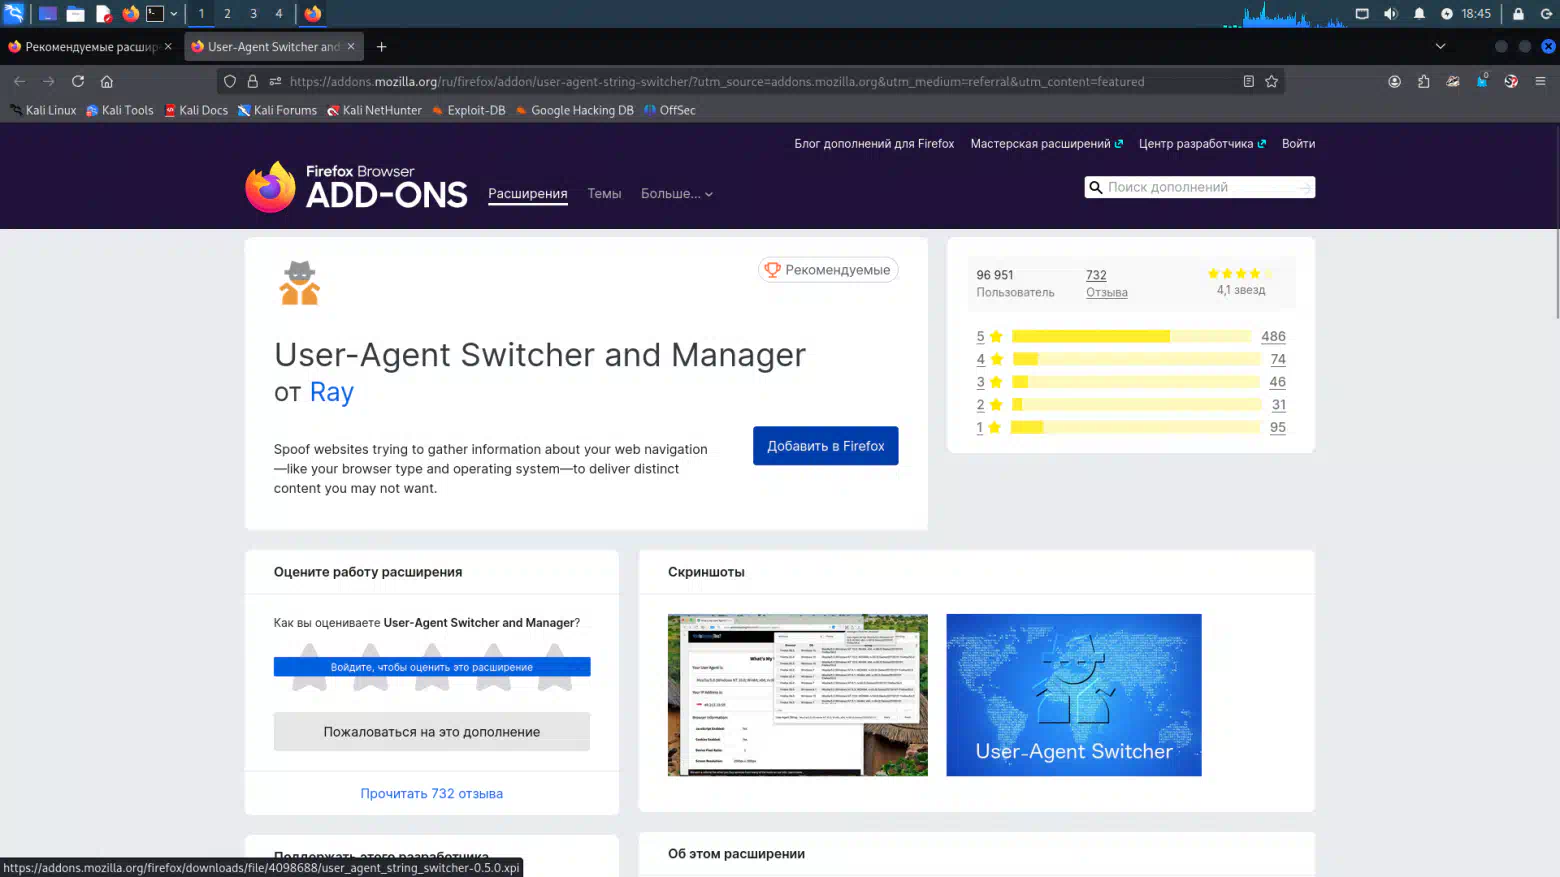Image resolution: width=1560 pixels, height=877 pixels.
Task: Open the Google Hacking DB bookmark
Action: [x=574, y=110]
